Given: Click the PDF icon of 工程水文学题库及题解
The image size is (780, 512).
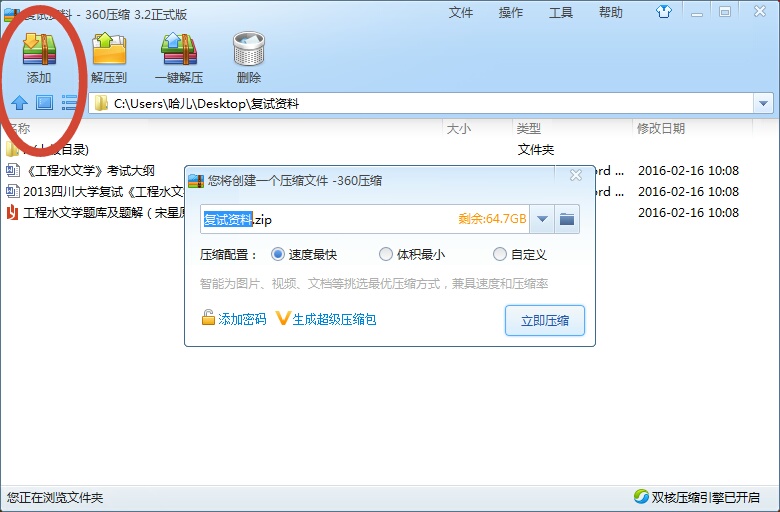Looking at the screenshot, I should point(12,212).
